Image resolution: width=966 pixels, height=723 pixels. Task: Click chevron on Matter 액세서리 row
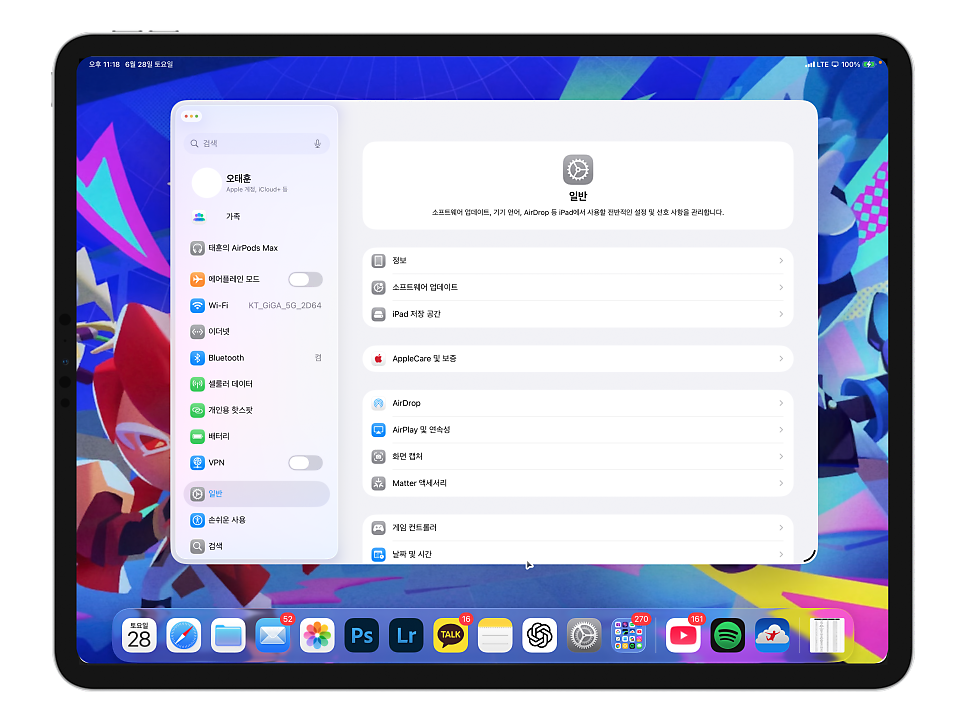(781, 483)
